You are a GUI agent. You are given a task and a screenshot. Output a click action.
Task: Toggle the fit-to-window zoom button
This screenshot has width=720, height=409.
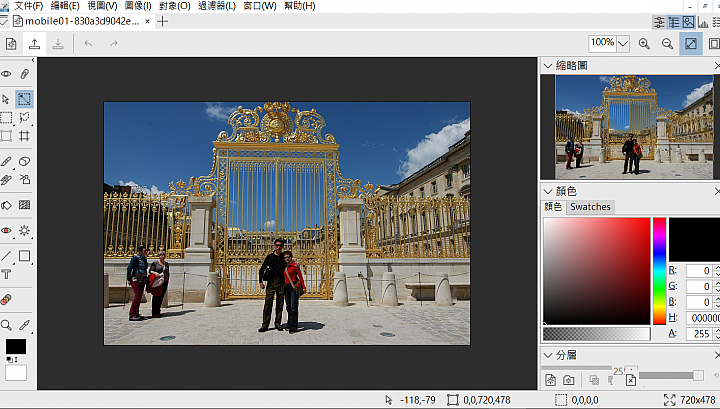[x=691, y=44]
